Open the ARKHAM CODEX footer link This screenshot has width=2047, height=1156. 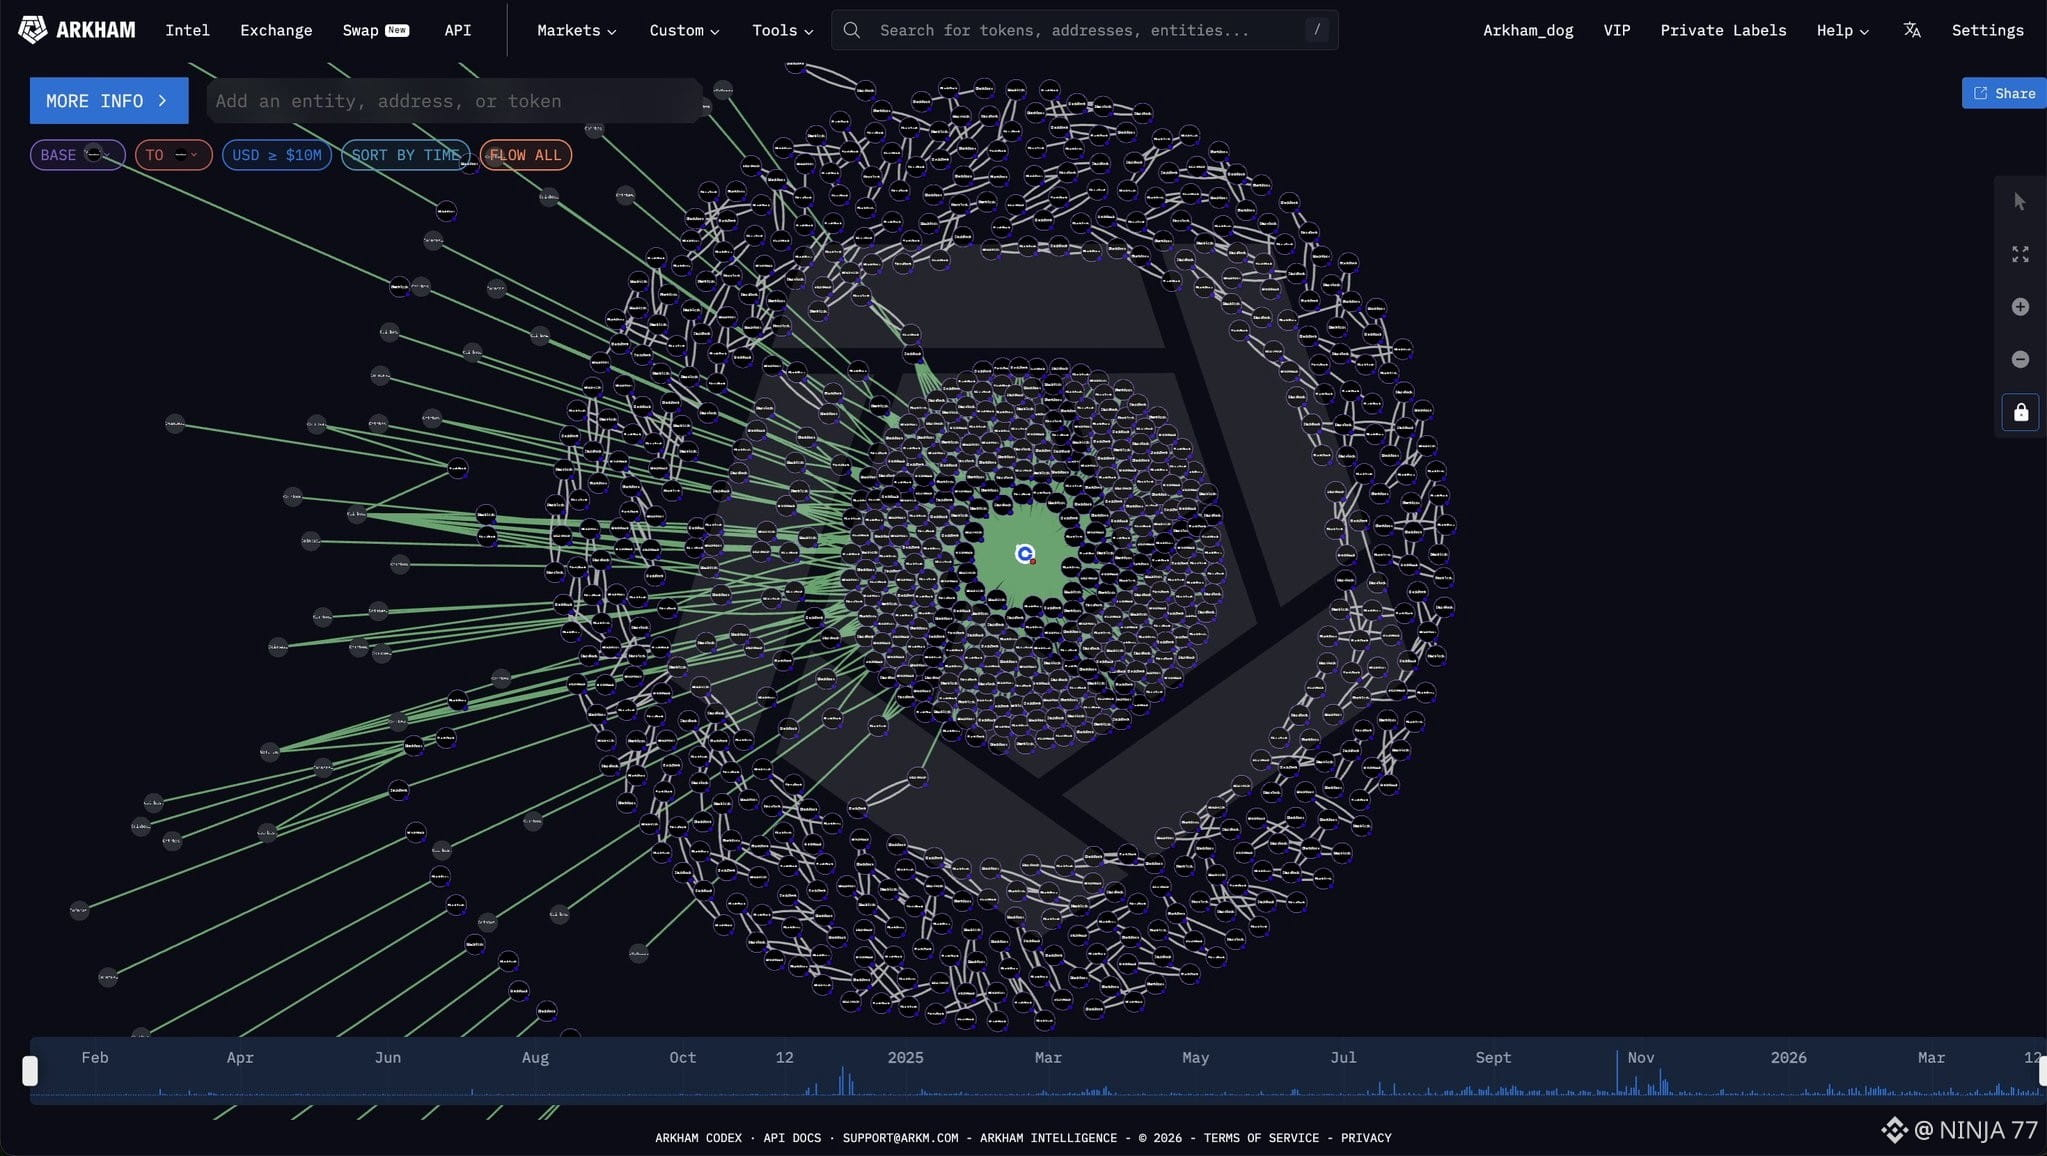tap(699, 1138)
